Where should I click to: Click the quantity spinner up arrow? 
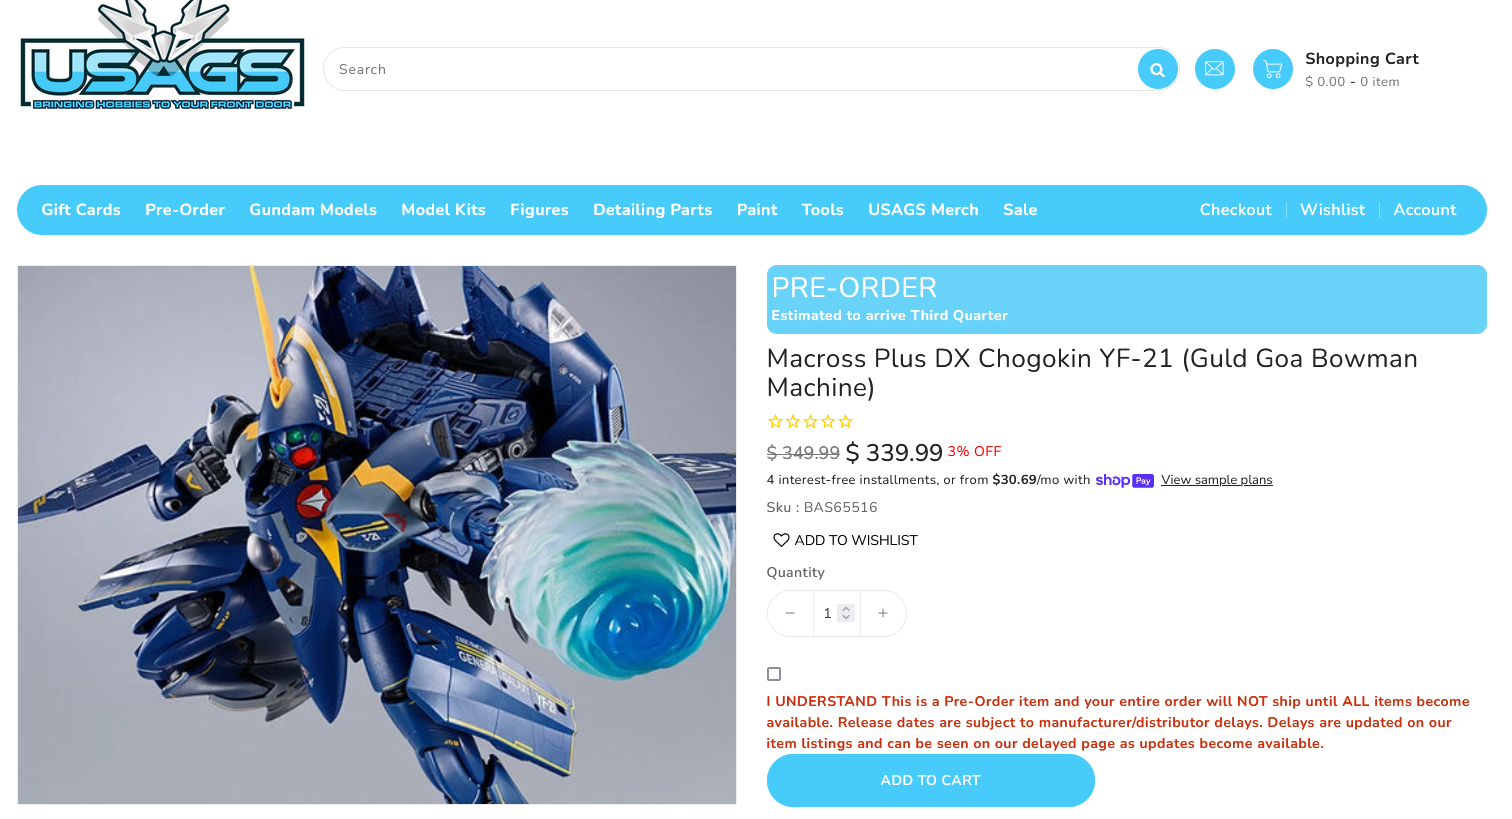[846, 608]
